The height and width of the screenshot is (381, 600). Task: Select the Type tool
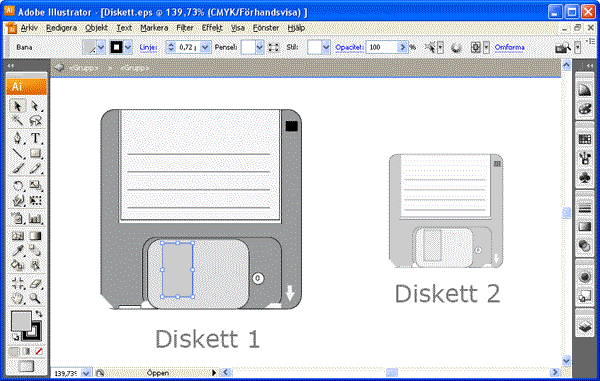coord(35,138)
